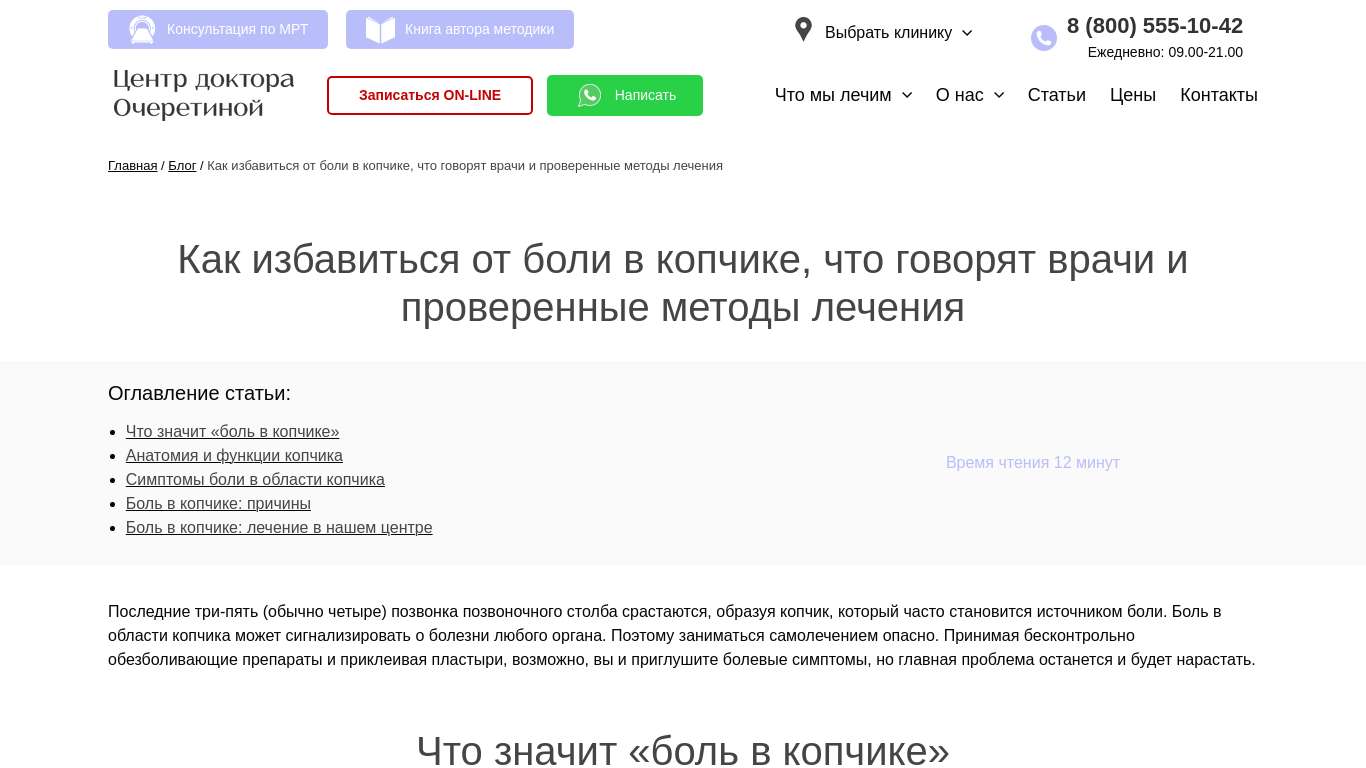Image resolution: width=1366 pixels, height=768 pixels.
Task: Click the purple phone icon
Action: pos(1043,38)
